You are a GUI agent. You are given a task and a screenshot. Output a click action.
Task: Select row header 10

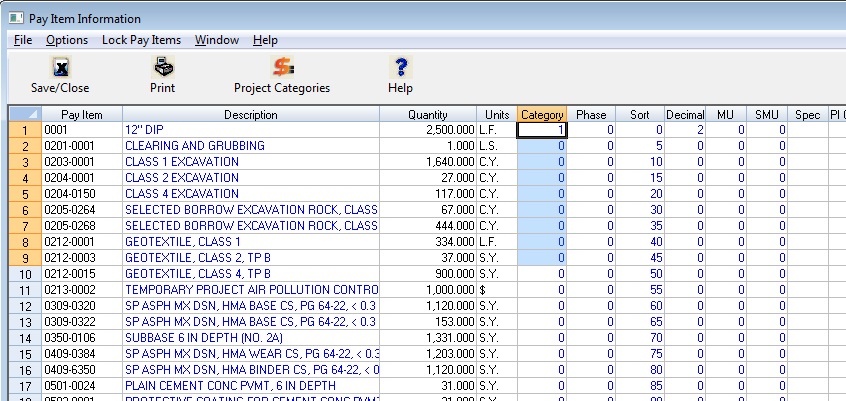pos(25,274)
